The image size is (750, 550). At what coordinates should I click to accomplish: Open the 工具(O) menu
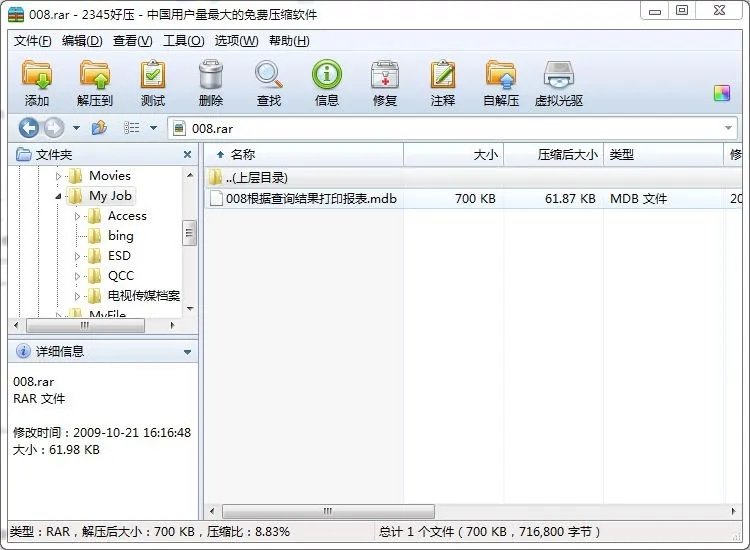pyautogui.click(x=184, y=41)
